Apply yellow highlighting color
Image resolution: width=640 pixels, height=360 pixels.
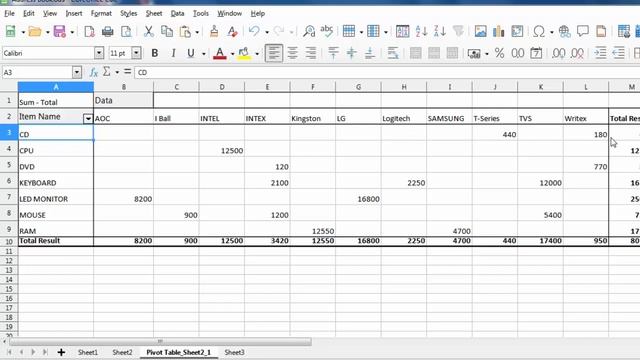click(x=244, y=53)
